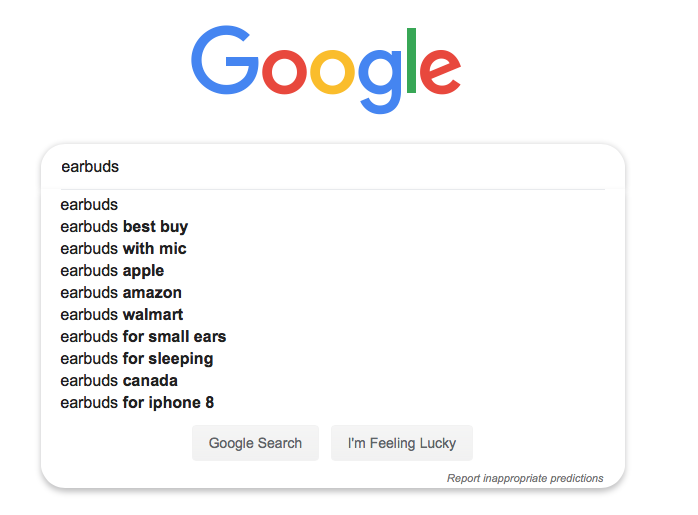
Task: Open the Report inappropriate predictions link
Action: (x=525, y=478)
